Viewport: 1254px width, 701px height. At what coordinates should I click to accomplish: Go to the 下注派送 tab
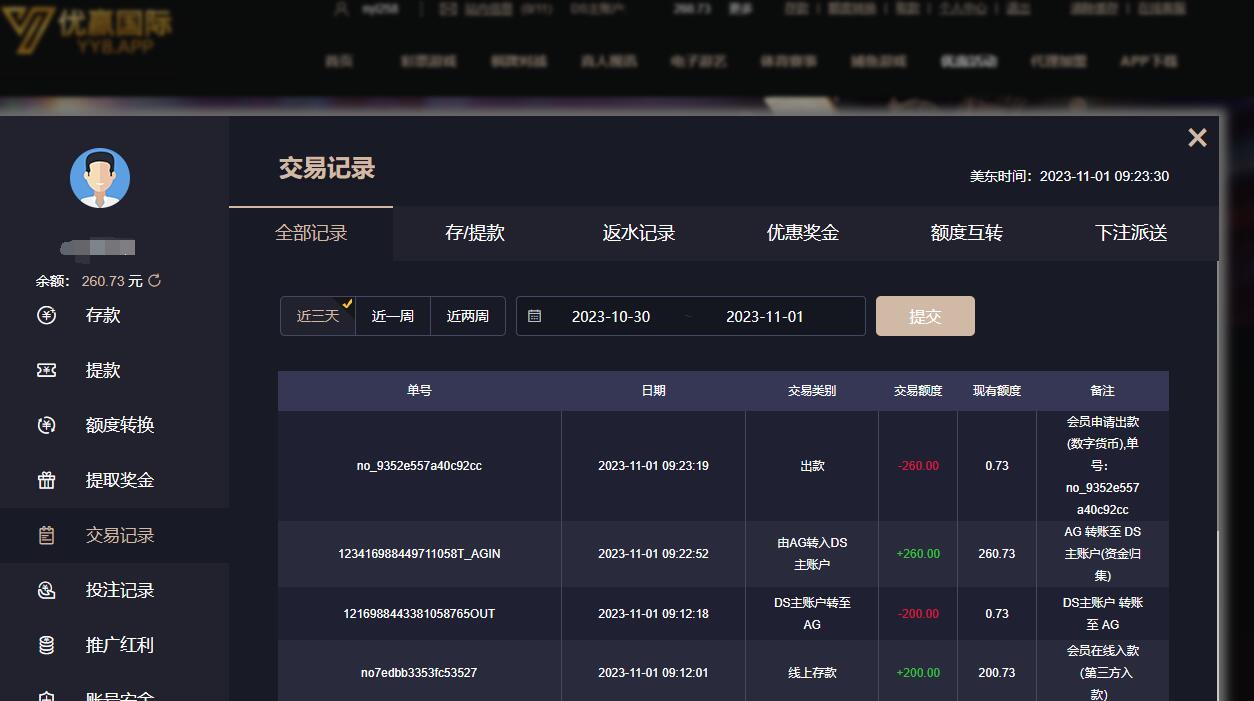[1131, 233]
